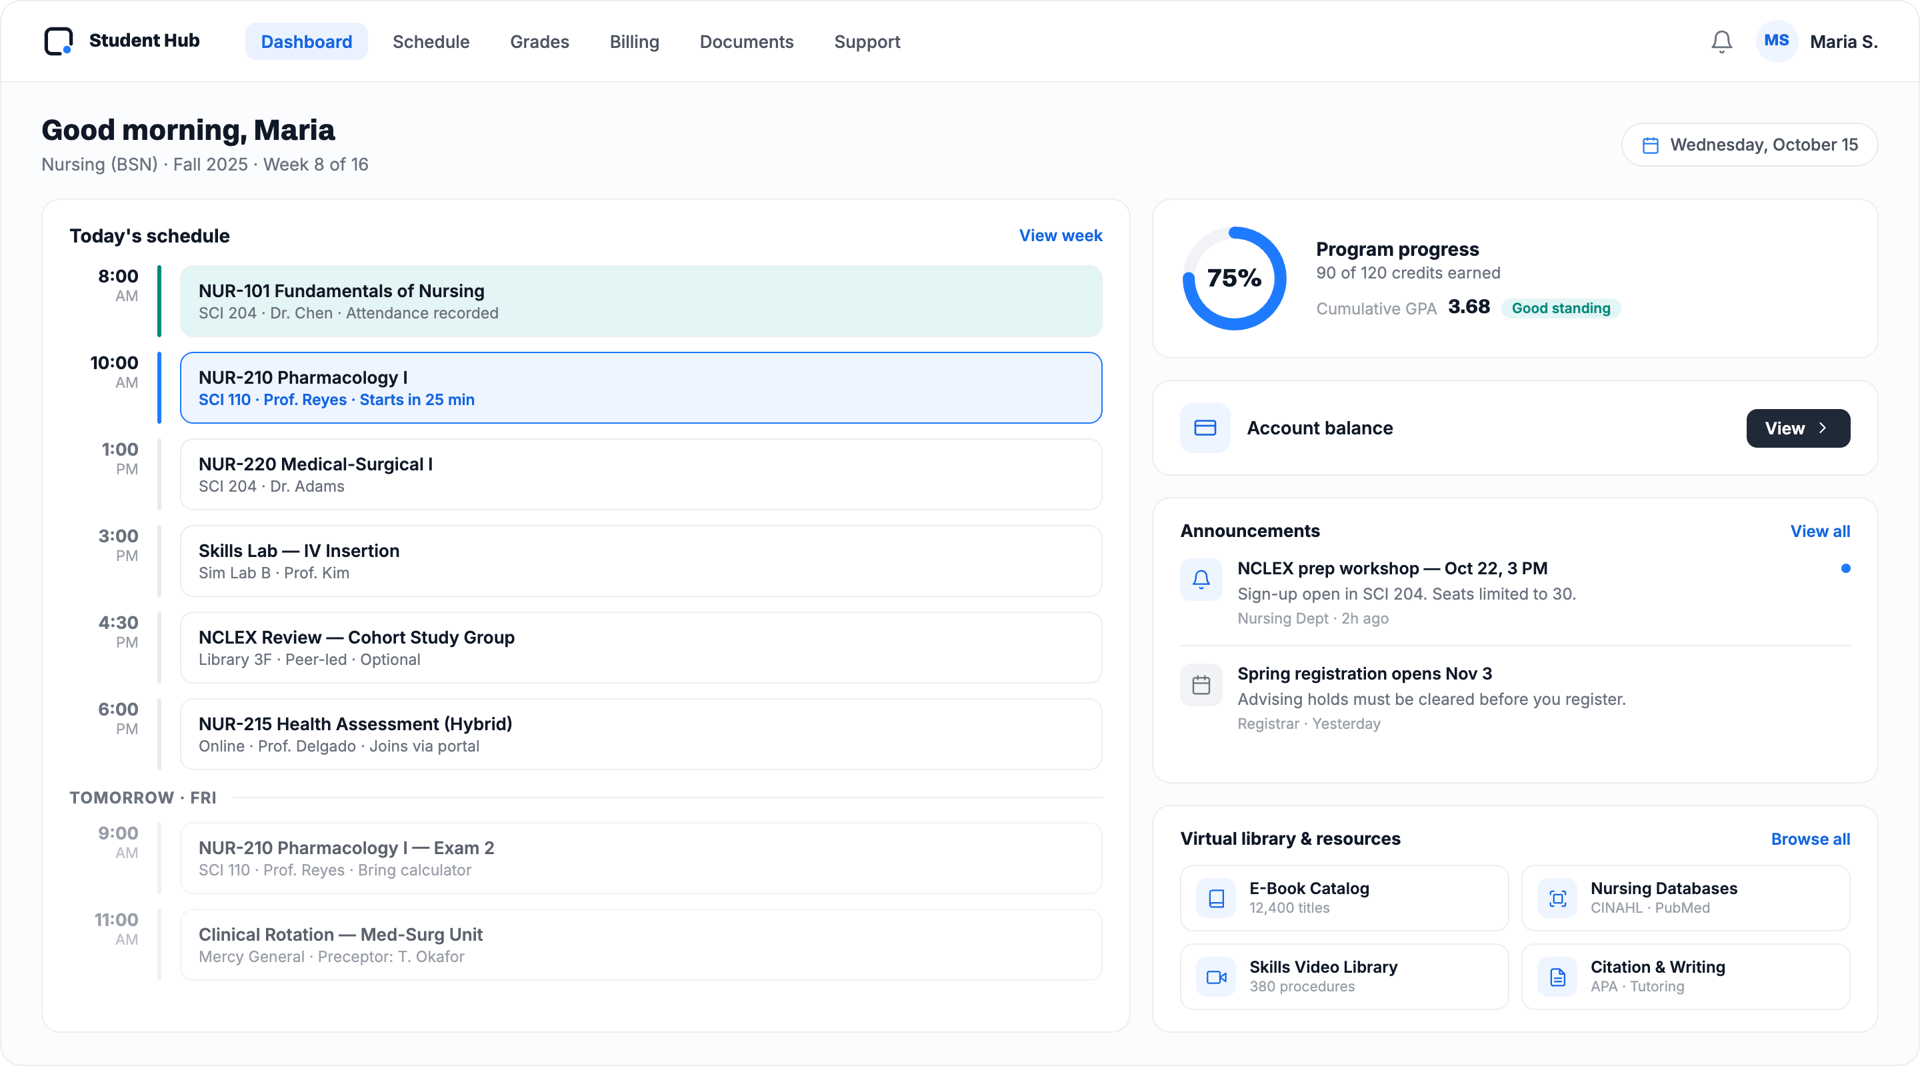Open the Skills Video Library resource tile

1344,977
